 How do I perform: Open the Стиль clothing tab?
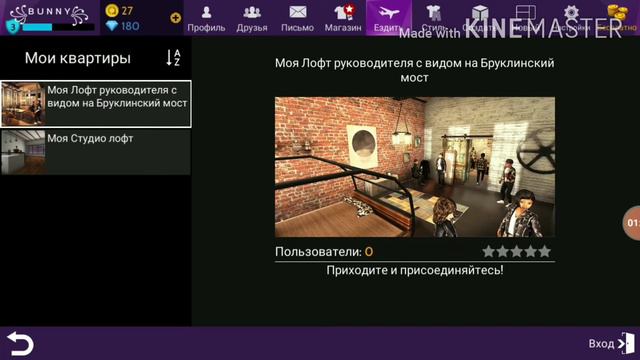434,18
